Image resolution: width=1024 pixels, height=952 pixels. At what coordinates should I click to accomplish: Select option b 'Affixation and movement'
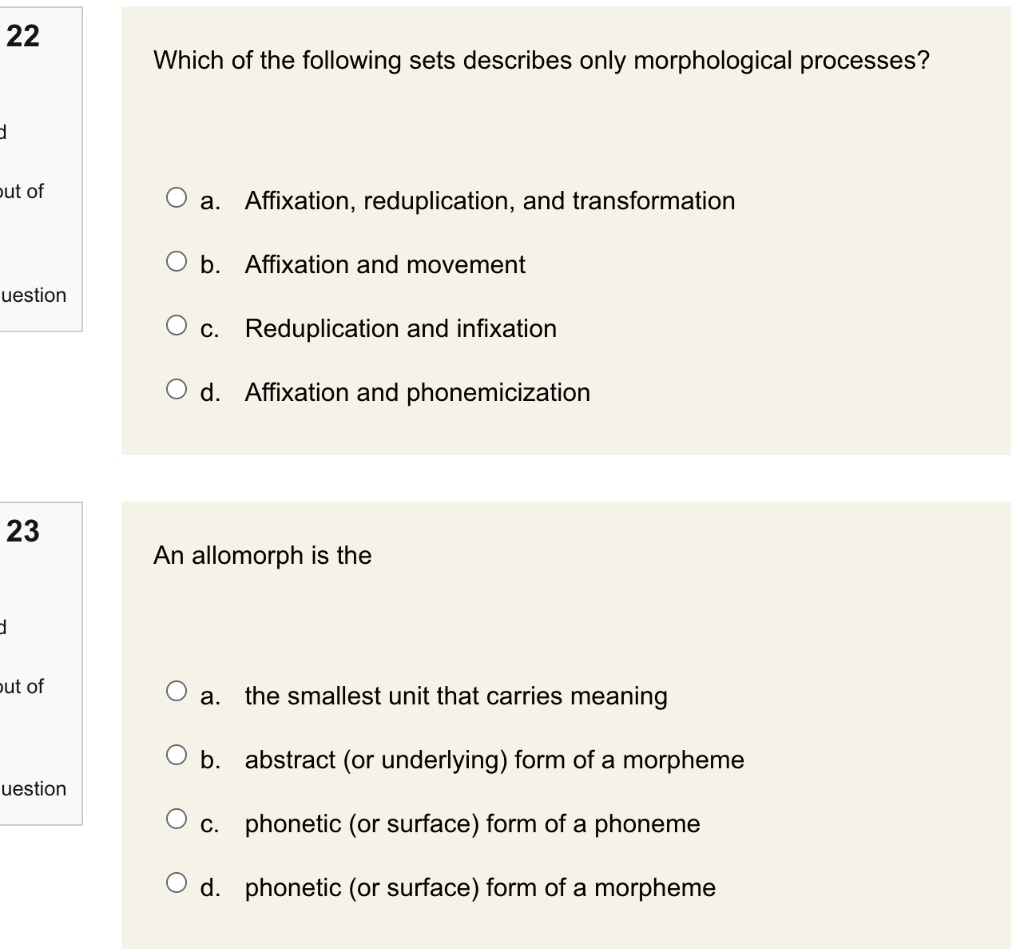[x=177, y=263]
